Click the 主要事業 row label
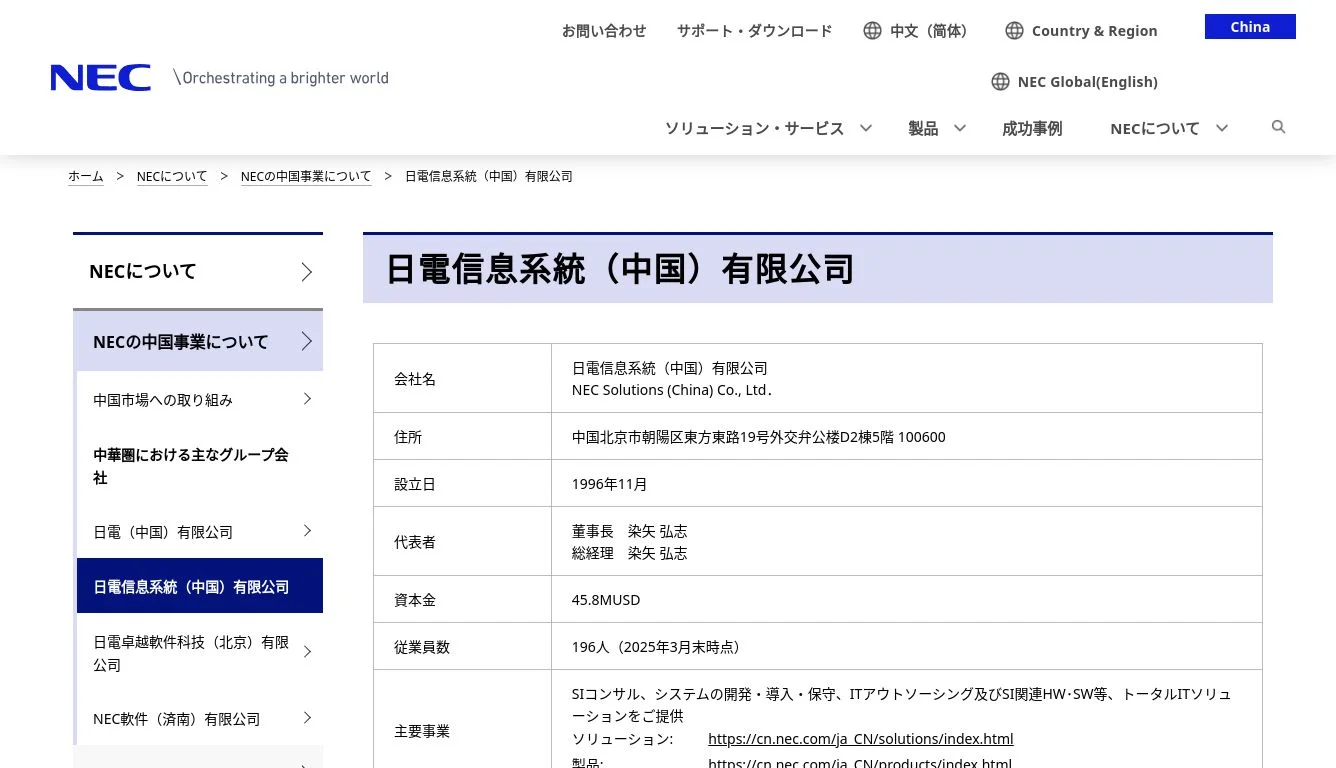1336x768 pixels. click(422, 731)
